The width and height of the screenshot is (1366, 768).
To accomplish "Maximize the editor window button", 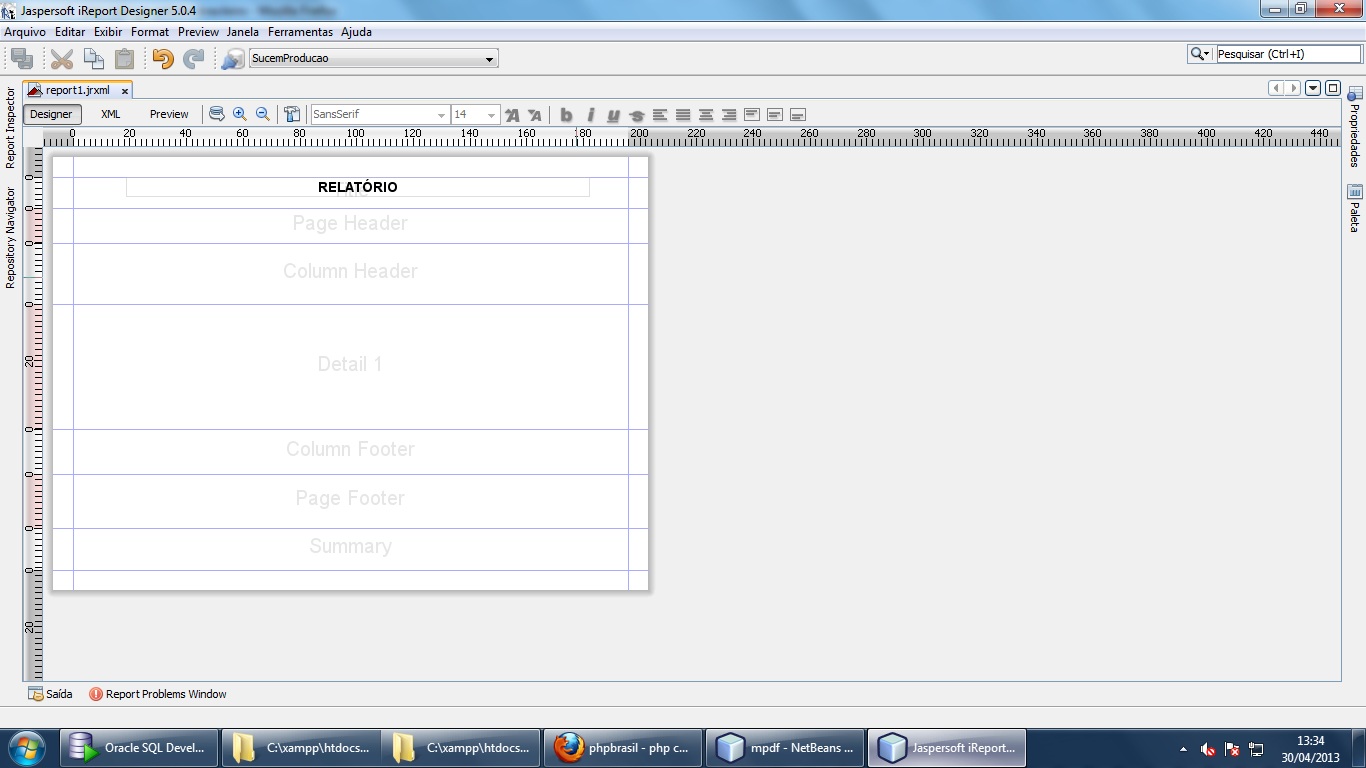I will (1332, 88).
